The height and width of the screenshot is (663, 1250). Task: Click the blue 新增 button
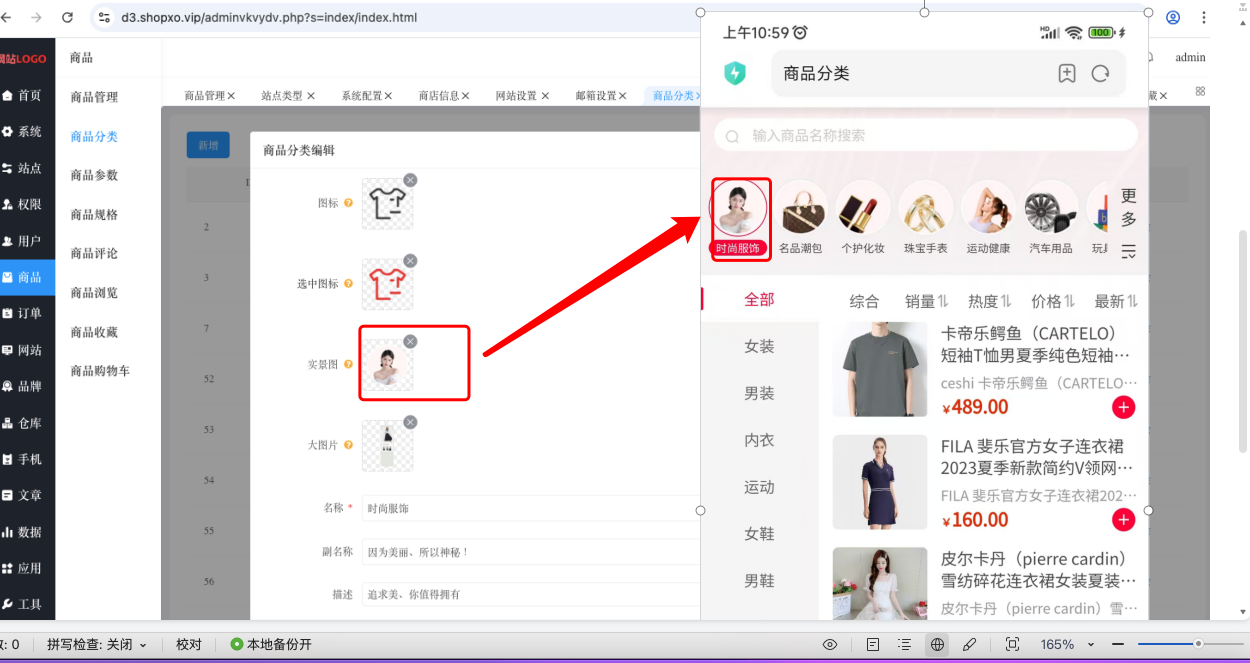pos(208,145)
